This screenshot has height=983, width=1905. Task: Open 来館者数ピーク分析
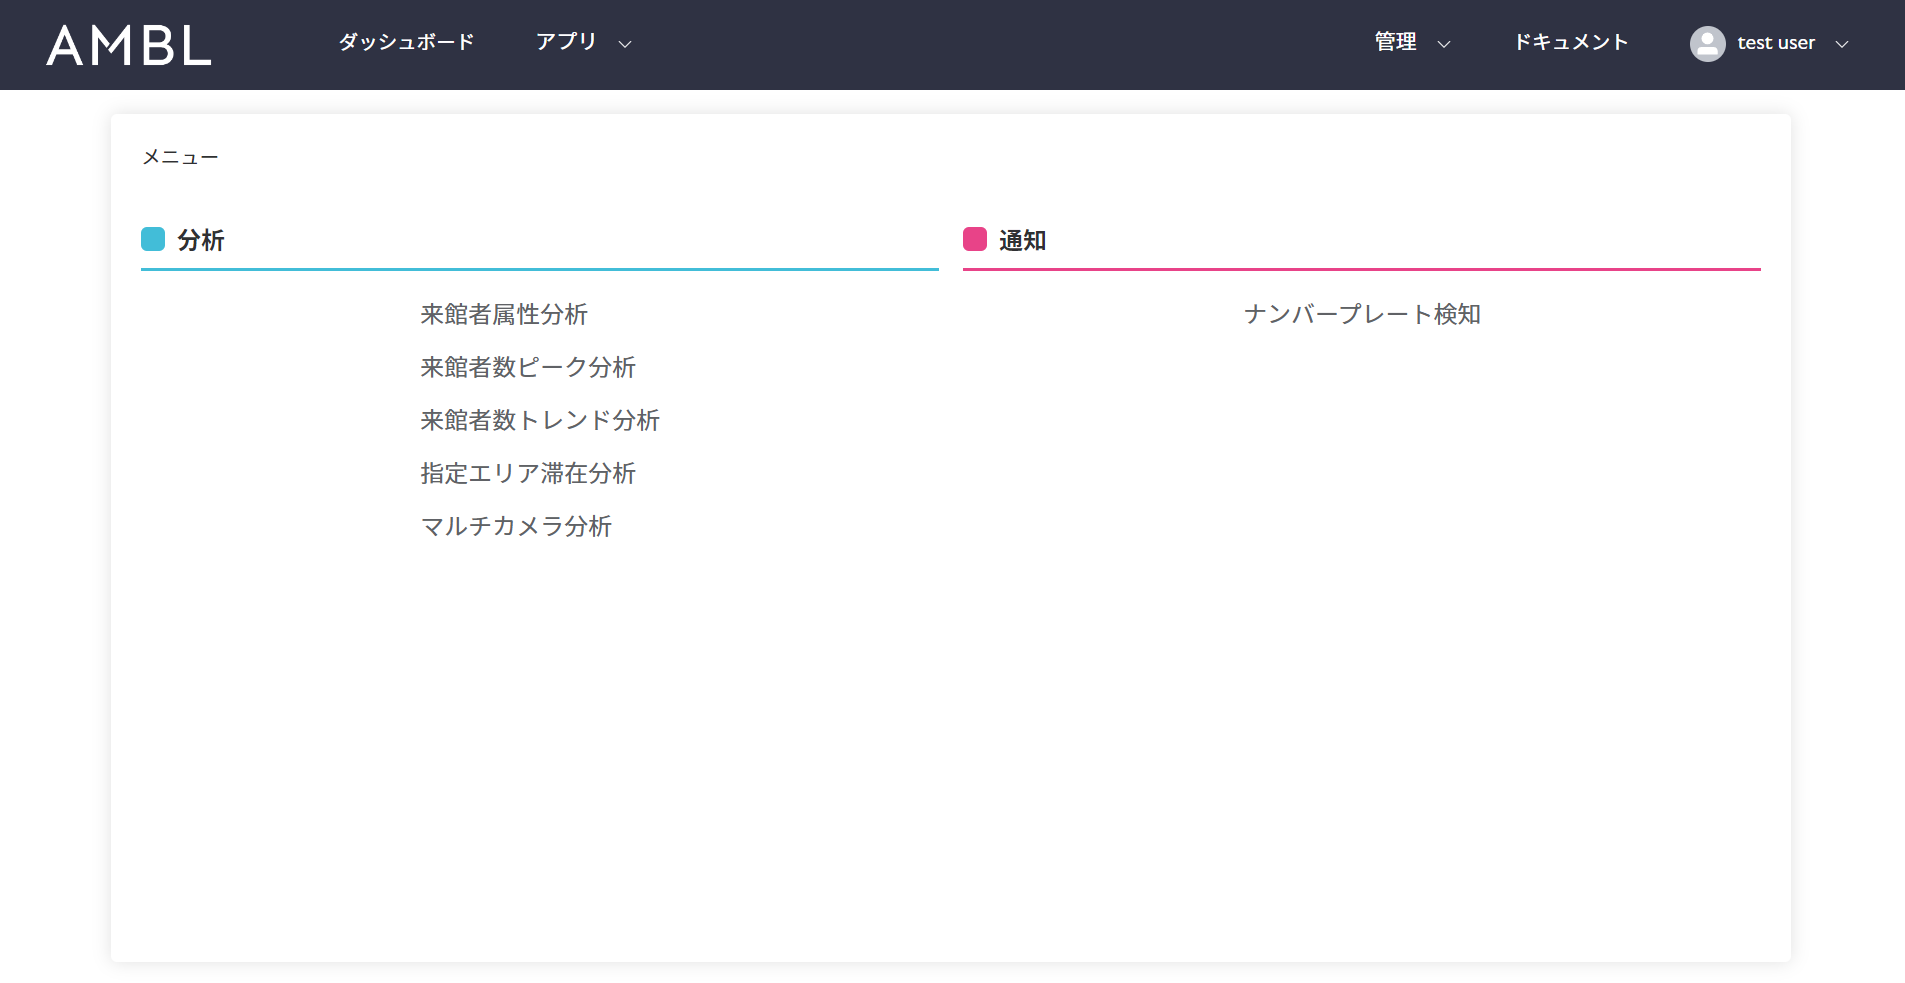tap(528, 367)
